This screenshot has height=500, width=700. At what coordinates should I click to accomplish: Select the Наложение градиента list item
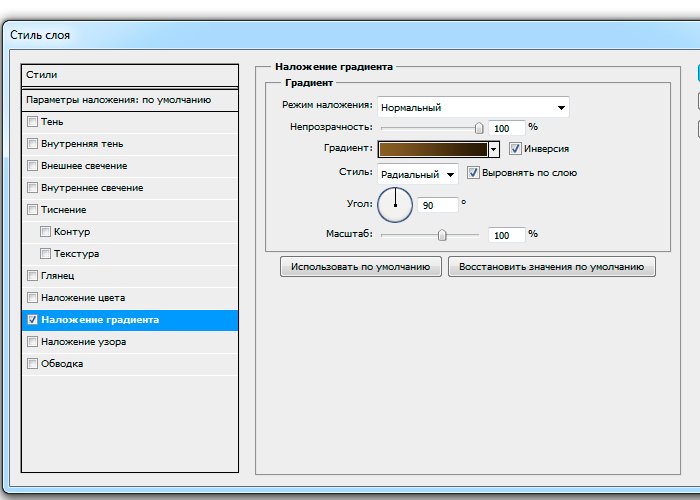coord(130,320)
